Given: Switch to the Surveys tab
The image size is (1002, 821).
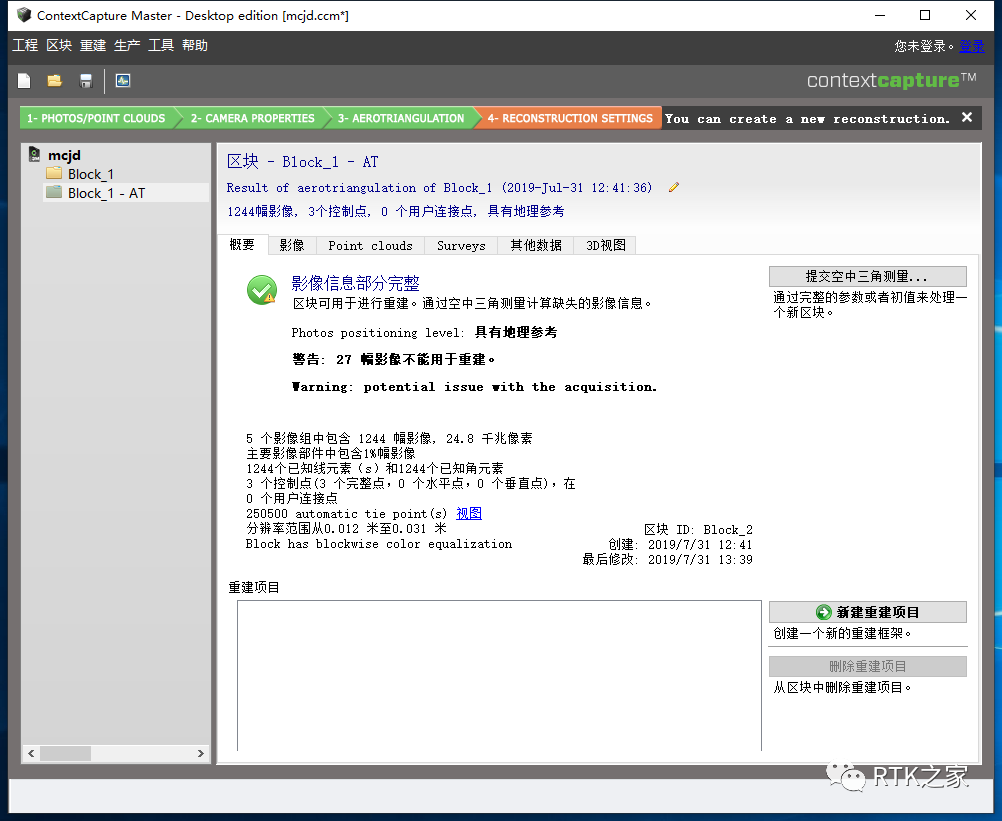Looking at the screenshot, I should 461,245.
